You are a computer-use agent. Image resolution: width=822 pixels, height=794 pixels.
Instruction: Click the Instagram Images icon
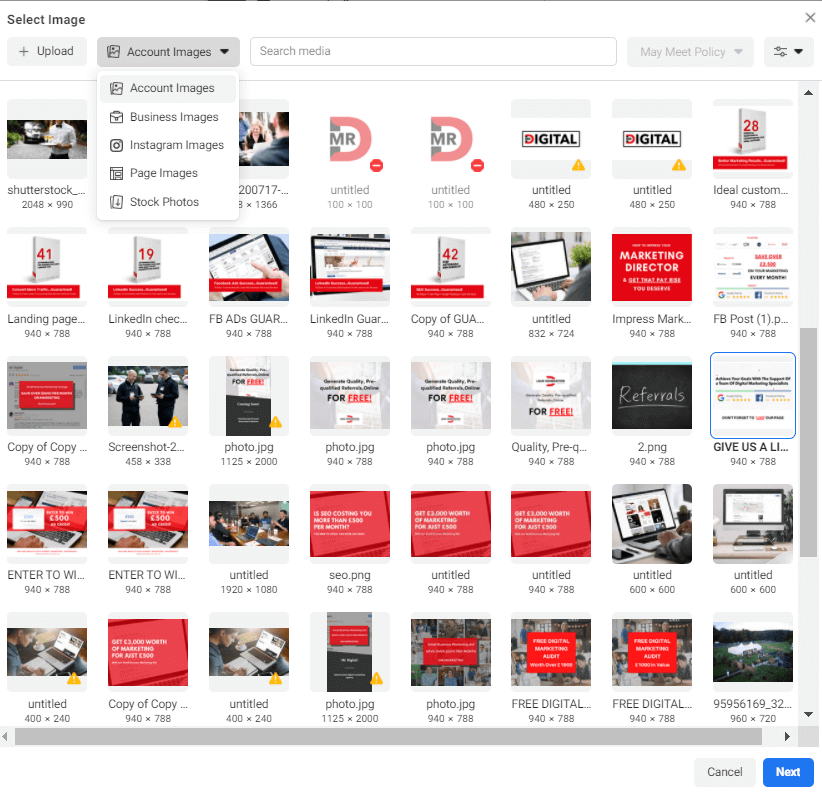click(x=117, y=145)
